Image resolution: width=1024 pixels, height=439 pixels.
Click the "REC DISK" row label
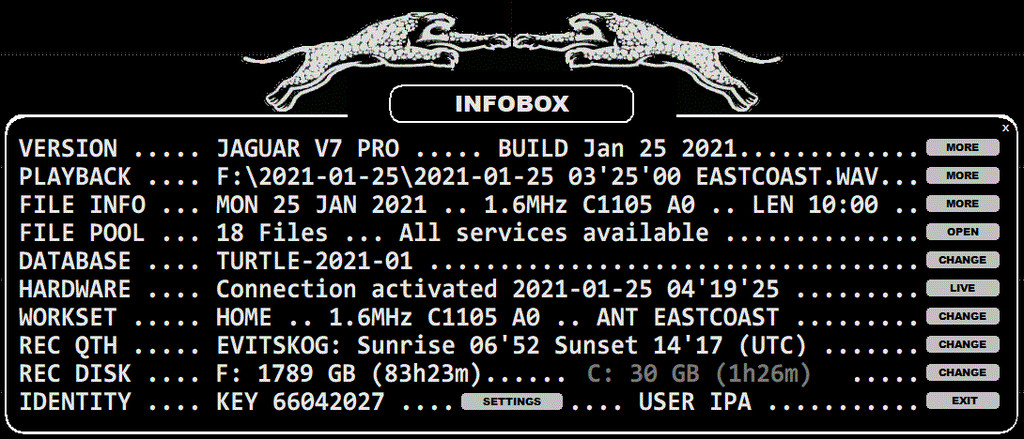coord(75,374)
